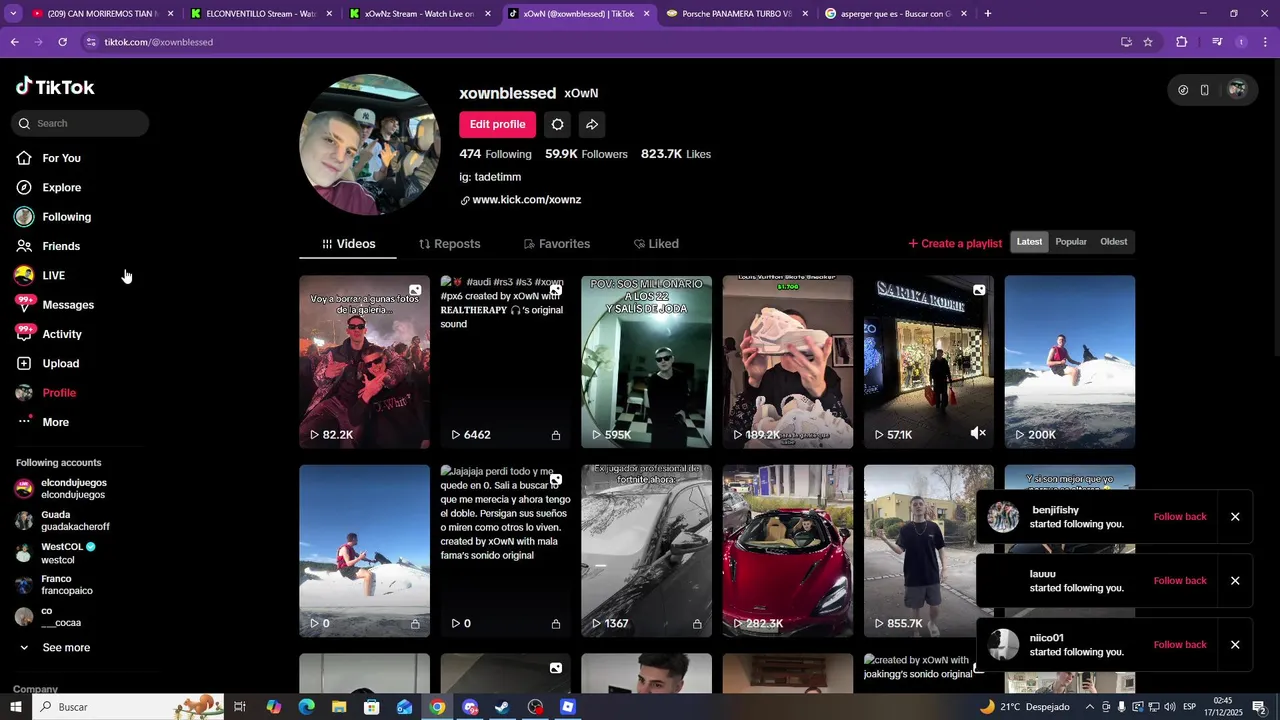This screenshot has height=720, width=1280.
Task: Click the 474 Following count
Action: pyautogui.click(x=495, y=154)
